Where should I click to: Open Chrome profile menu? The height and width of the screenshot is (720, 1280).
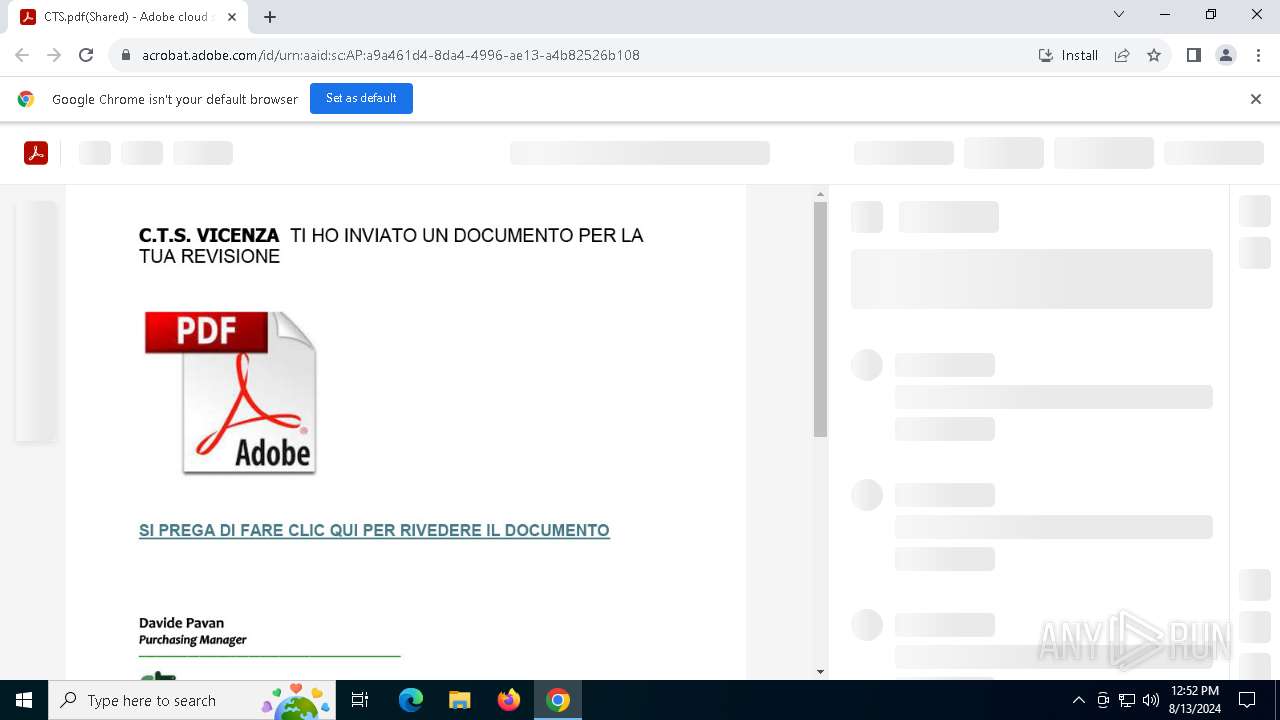(x=1226, y=55)
